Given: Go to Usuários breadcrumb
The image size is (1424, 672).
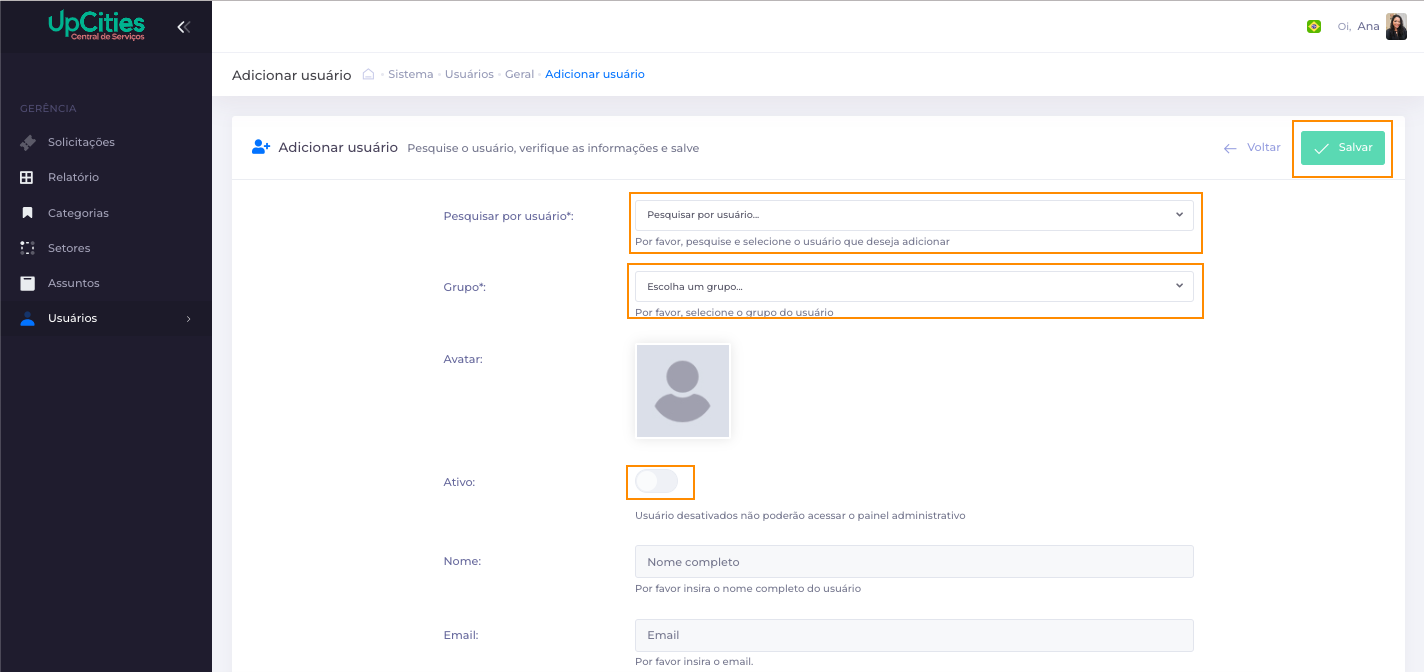Looking at the screenshot, I should [469, 74].
